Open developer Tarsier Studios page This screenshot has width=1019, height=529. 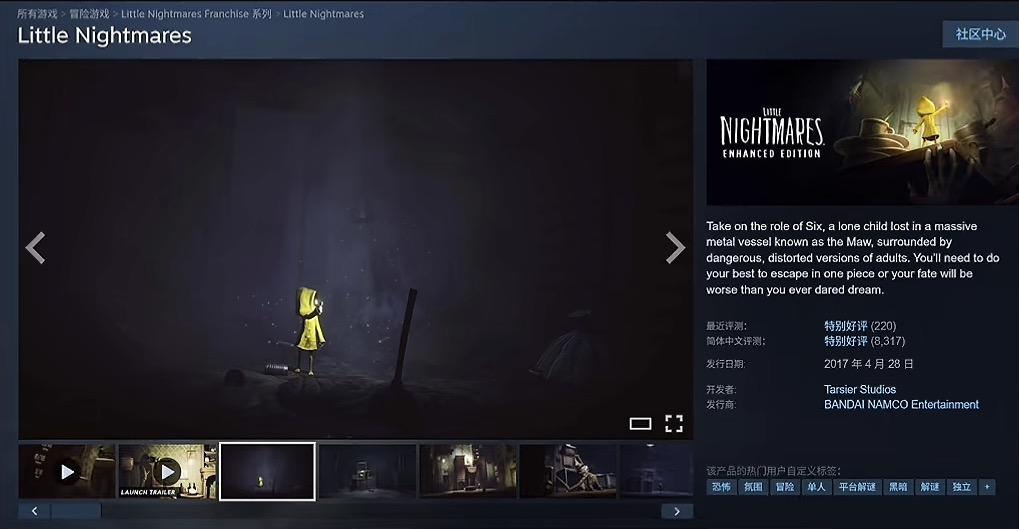click(859, 389)
